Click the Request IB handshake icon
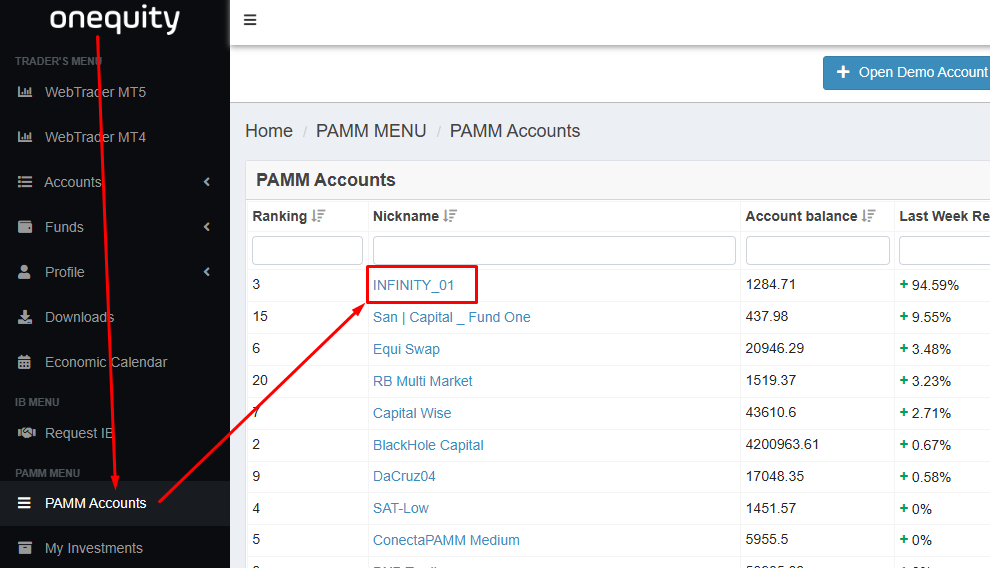 click(26, 433)
